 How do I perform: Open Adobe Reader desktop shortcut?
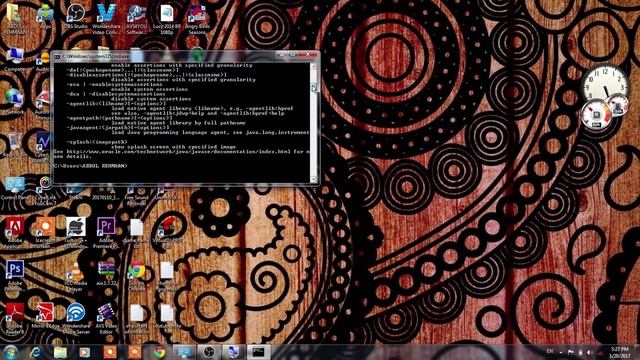pos(15,319)
